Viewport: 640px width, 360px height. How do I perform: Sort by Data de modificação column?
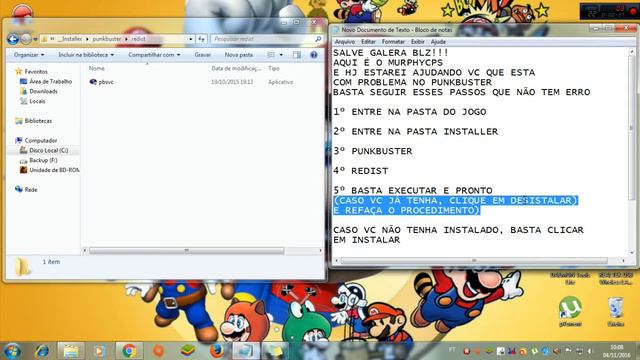pyautogui.click(x=236, y=69)
